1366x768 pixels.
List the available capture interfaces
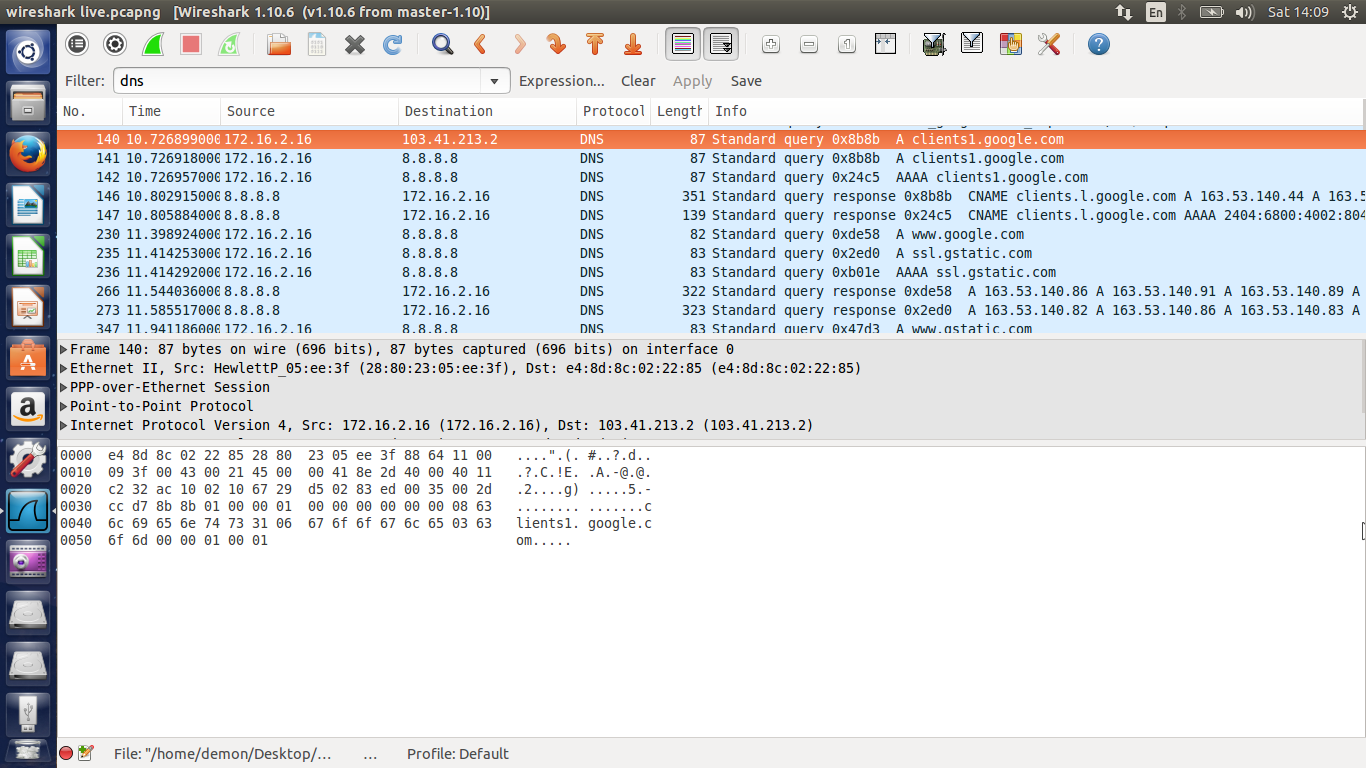tap(76, 44)
